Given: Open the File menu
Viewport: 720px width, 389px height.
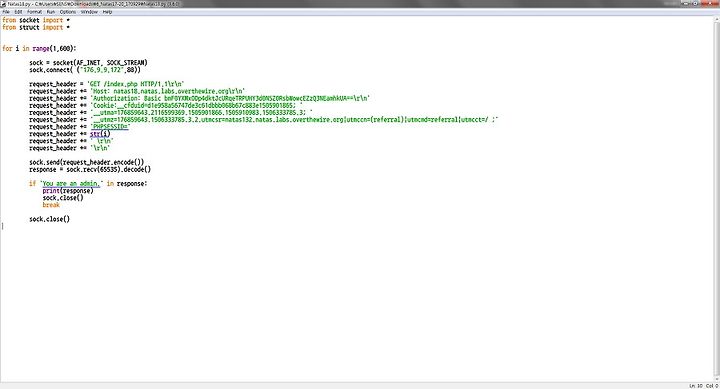Looking at the screenshot, I should click(6, 12).
